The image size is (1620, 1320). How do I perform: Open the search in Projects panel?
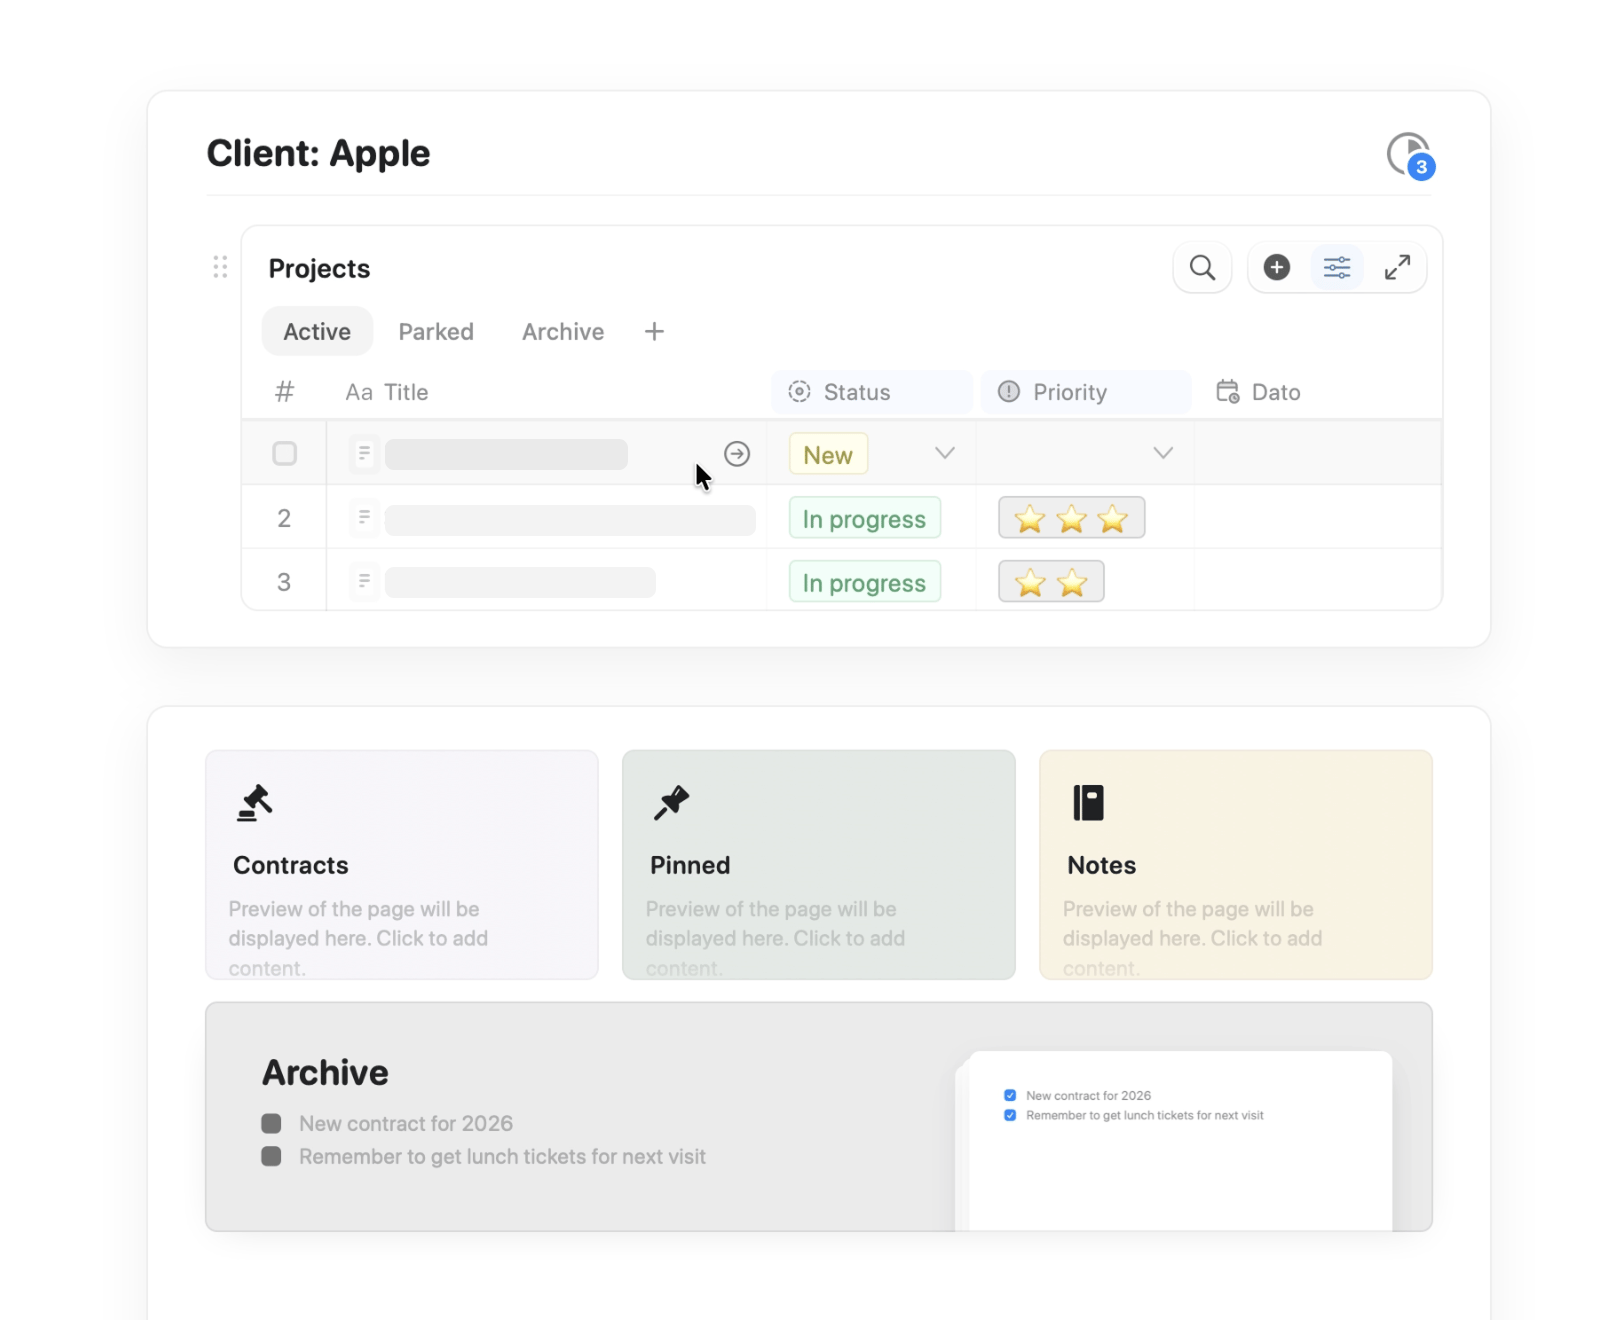point(1202,267)
